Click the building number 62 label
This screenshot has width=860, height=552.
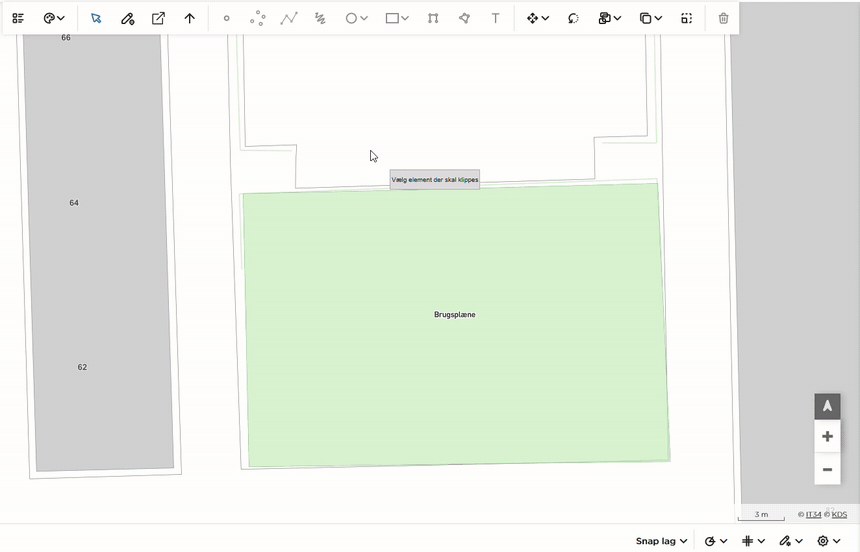82,367
